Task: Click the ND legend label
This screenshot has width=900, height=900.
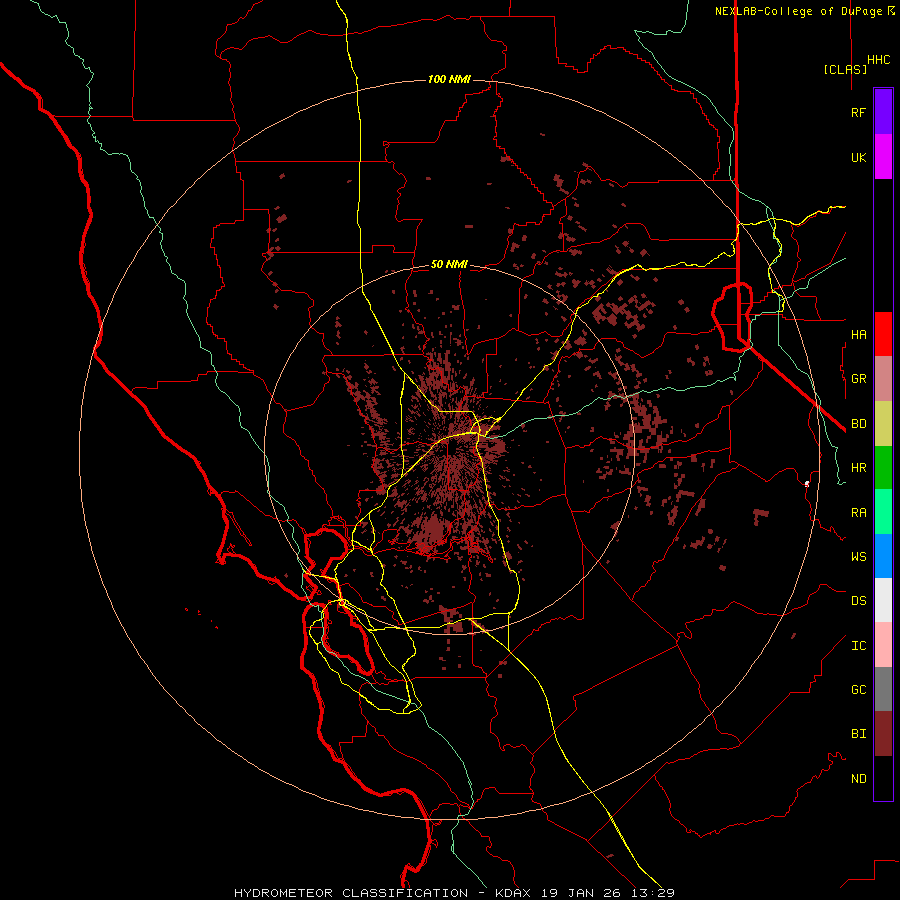Action: (859, 778)
